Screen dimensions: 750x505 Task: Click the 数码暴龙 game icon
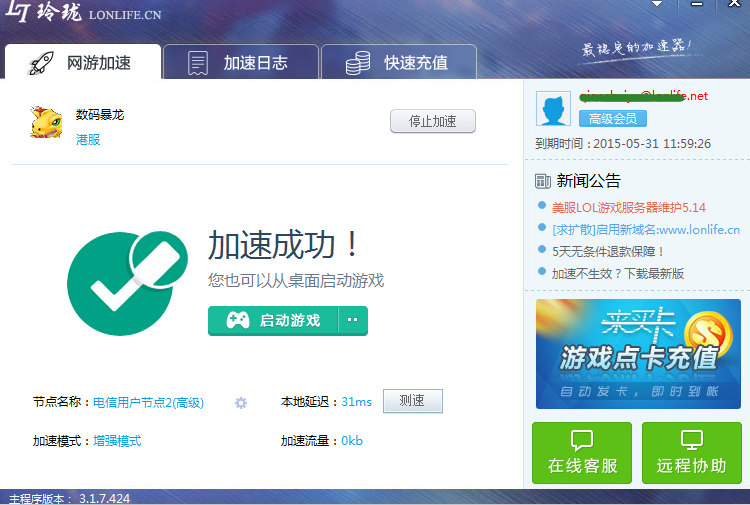pos(46,123)
